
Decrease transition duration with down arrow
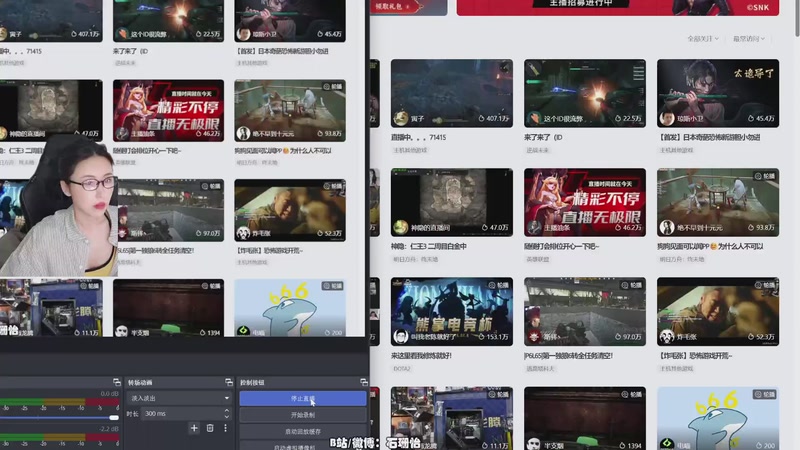(x=227, y=416)
